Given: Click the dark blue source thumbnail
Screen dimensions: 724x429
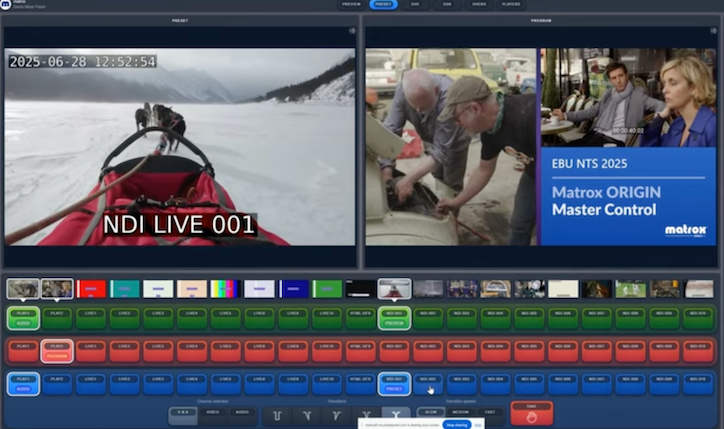Looking at the screenshot, I should point(293,289).
